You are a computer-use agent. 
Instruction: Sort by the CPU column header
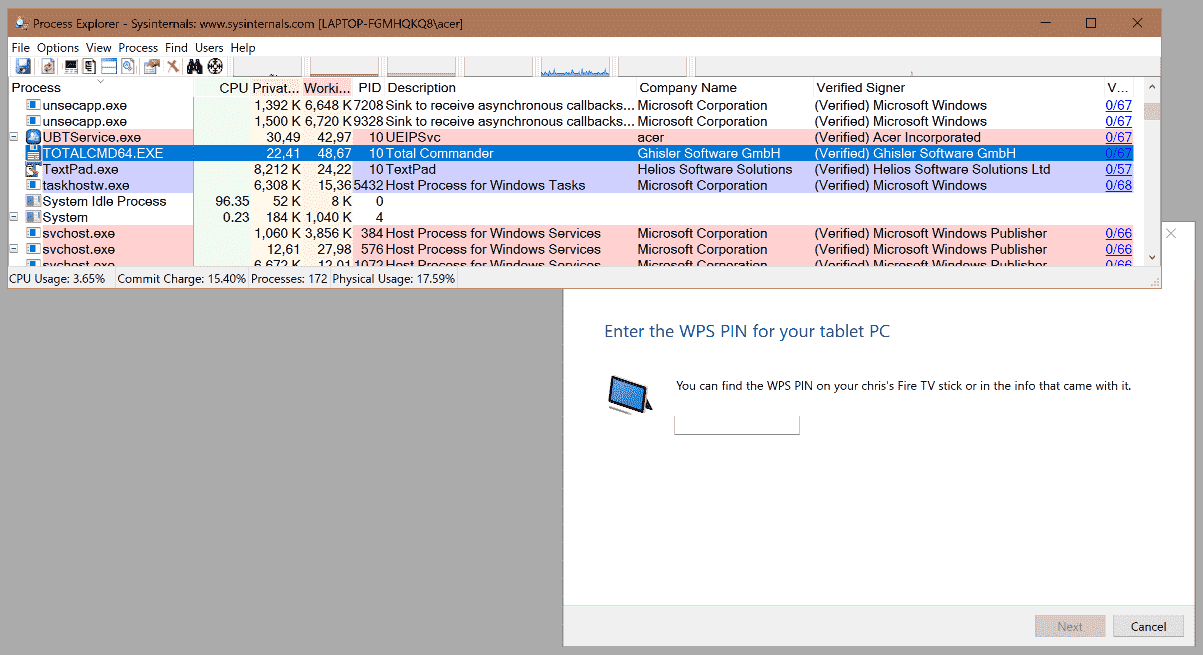[x=221, y=88]
